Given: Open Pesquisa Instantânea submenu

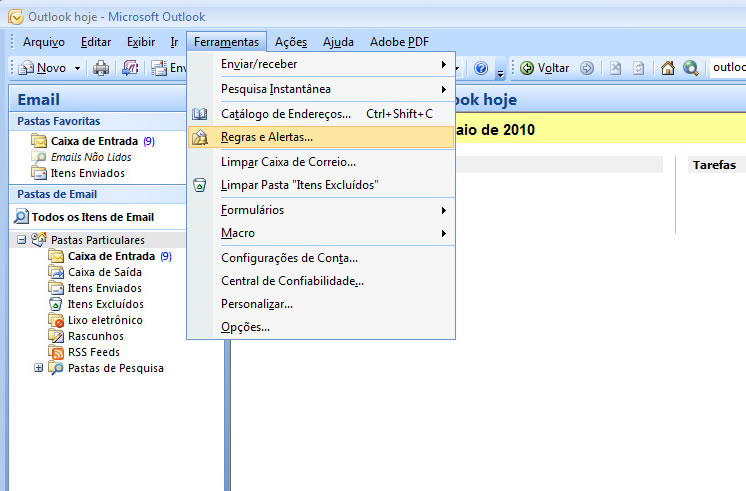Looking at the screenshot, I should tap(322, 89).
